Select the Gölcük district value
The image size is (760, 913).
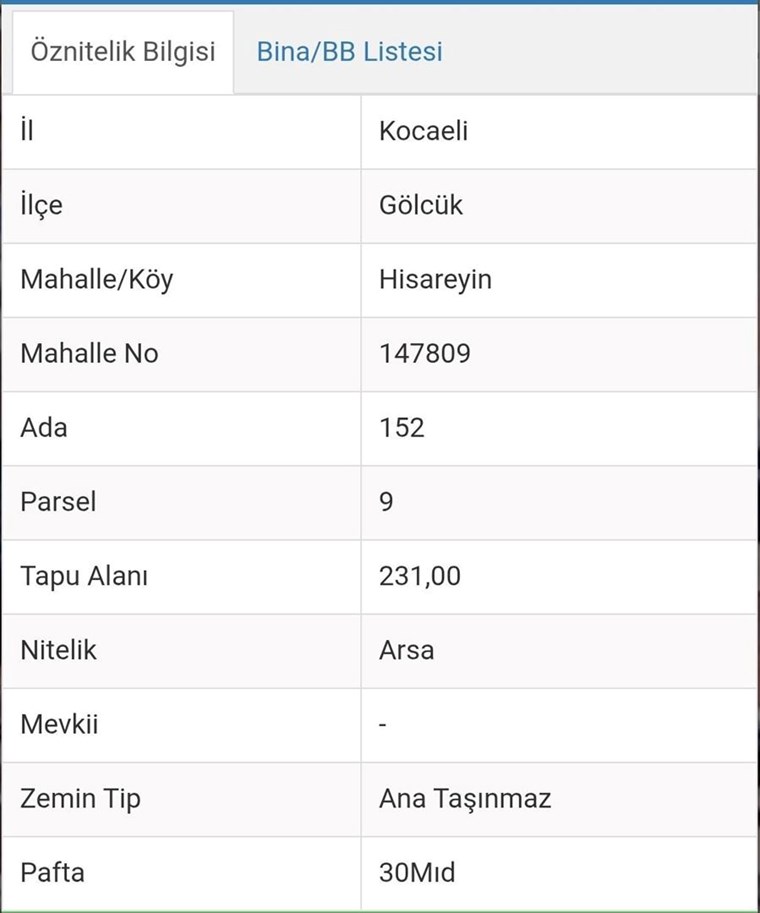(x=421, y=205)
